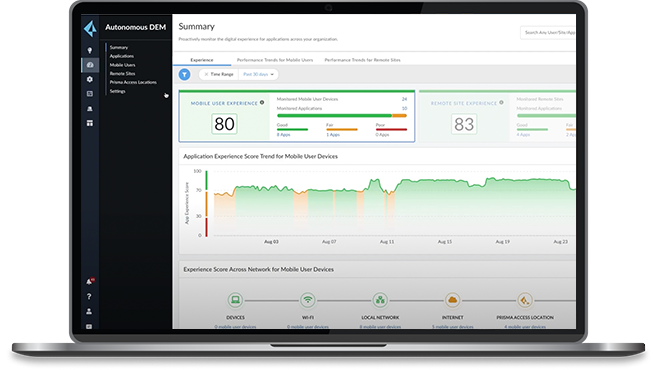Go to Summary in the side menu

pyautogui.click(x=119, y=47)
